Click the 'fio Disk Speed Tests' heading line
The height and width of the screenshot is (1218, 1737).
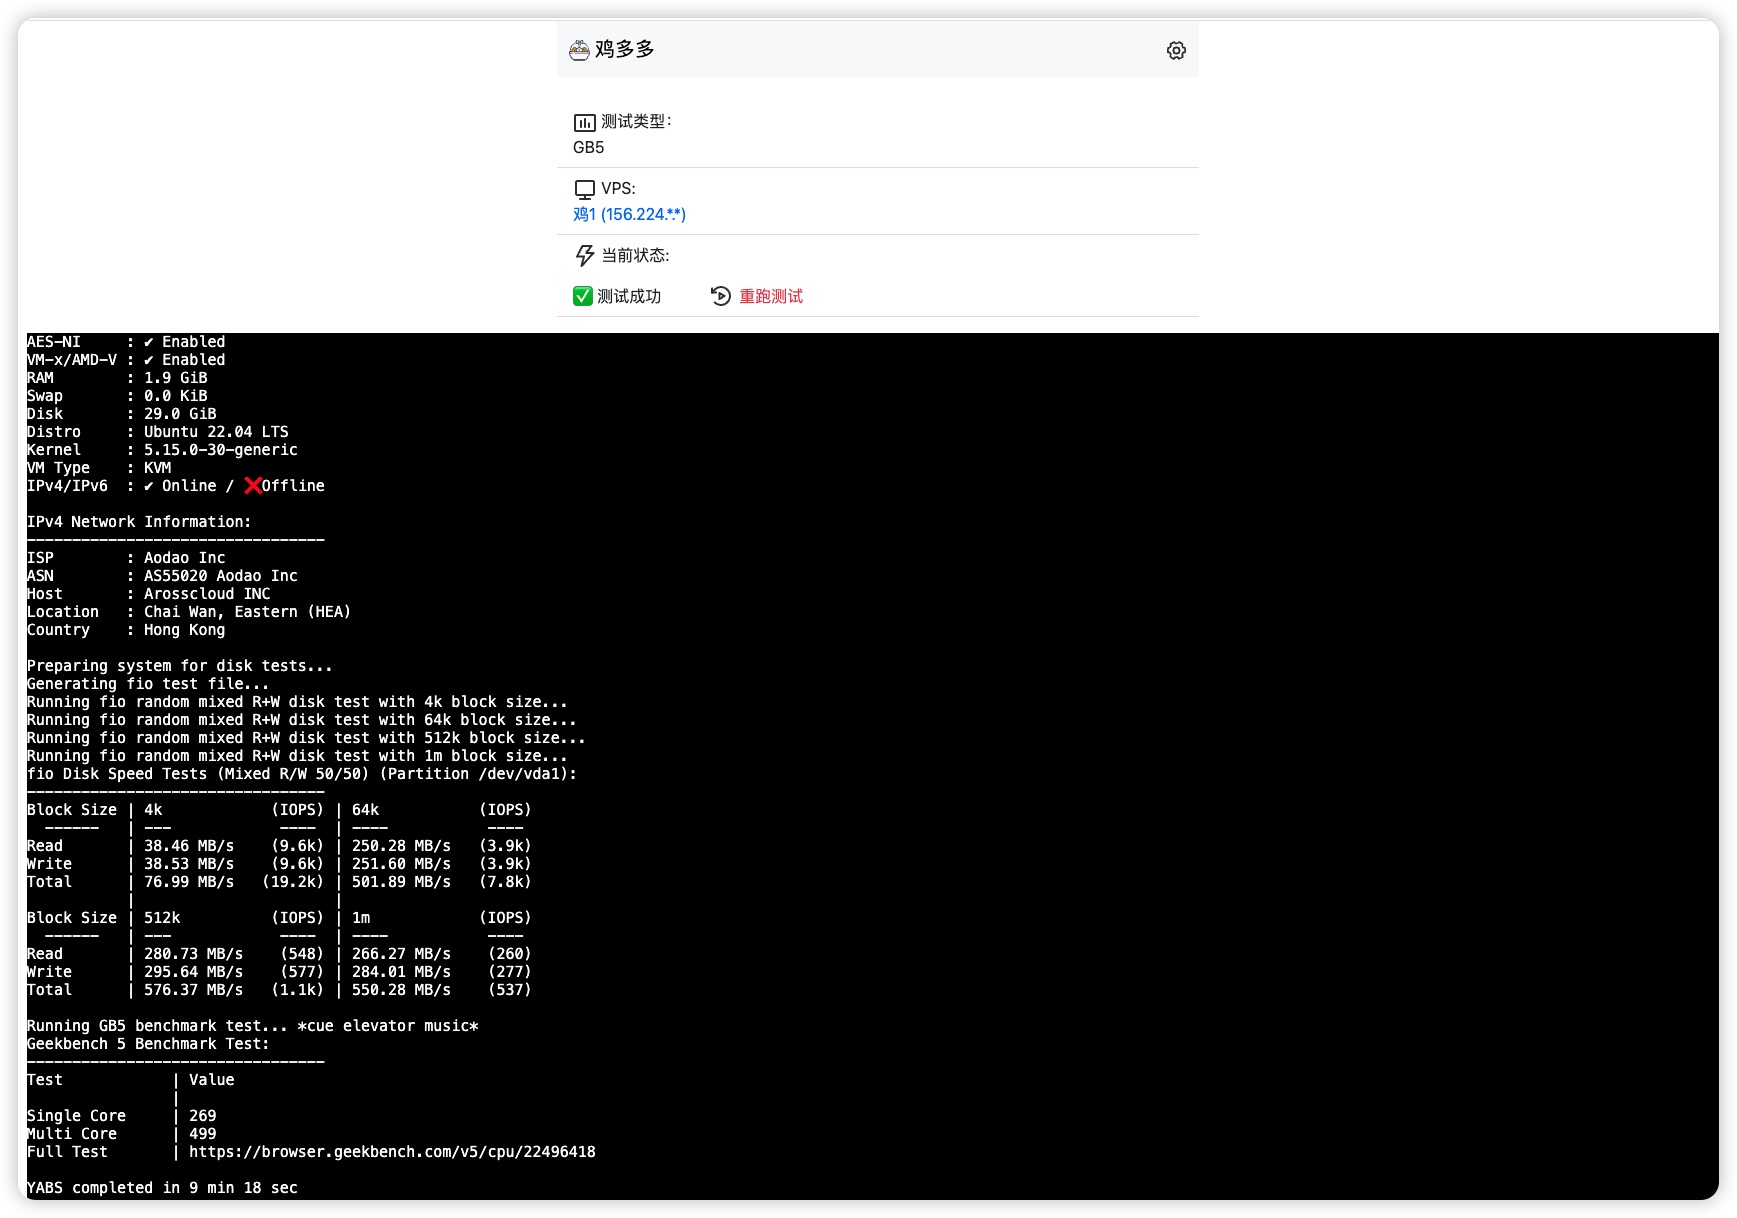pyautogui.click(x=302, y=774)
